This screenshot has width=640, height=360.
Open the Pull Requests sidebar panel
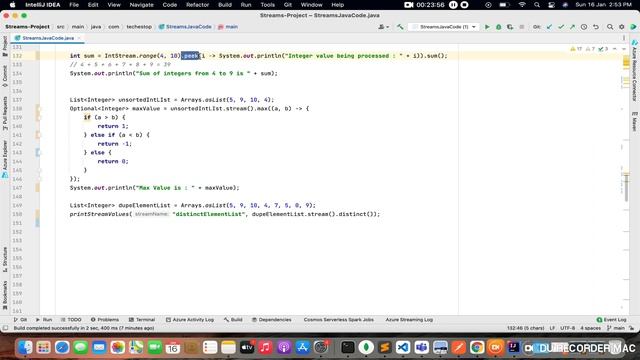[x=5, y=113]
